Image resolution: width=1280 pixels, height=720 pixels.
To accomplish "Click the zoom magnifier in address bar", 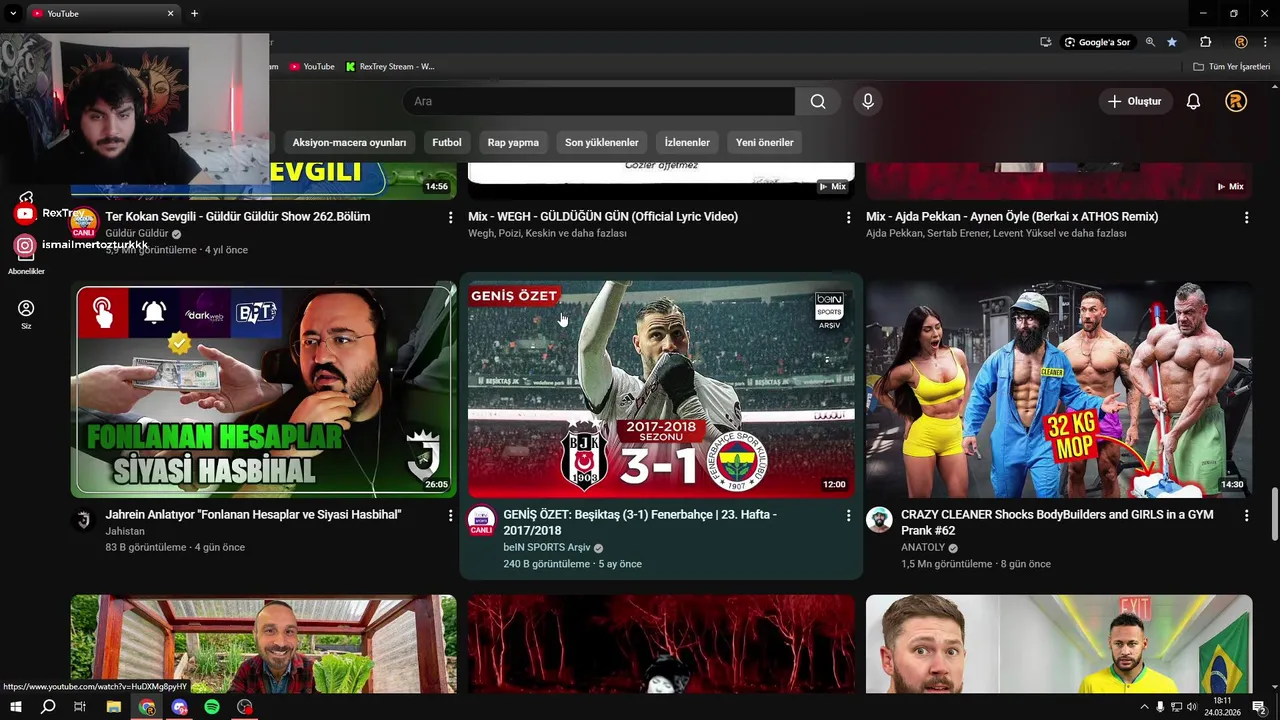I will tap(1150, 42).
